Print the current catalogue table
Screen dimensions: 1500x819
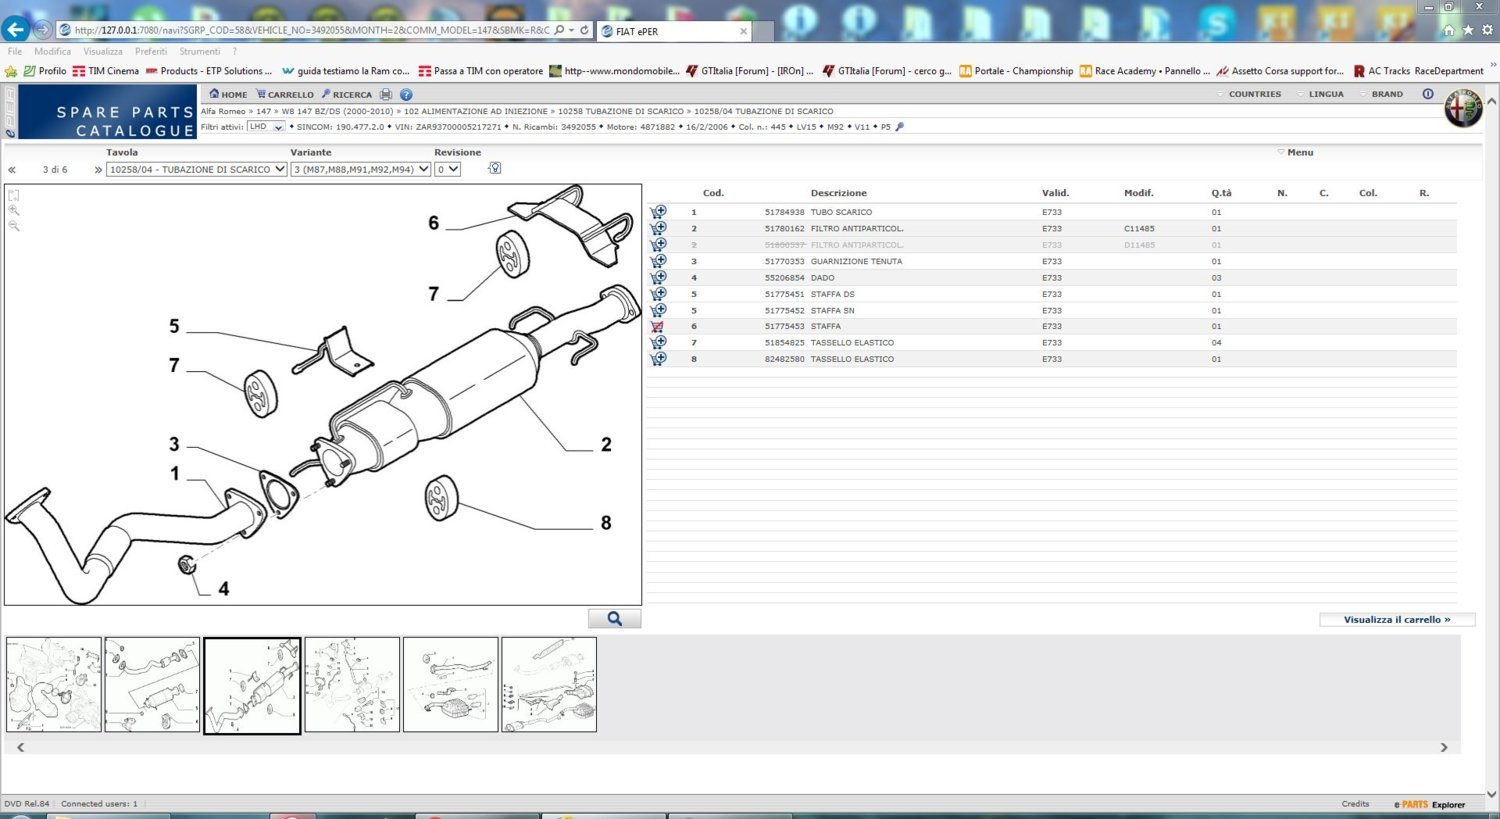click(x=386, y=94)
